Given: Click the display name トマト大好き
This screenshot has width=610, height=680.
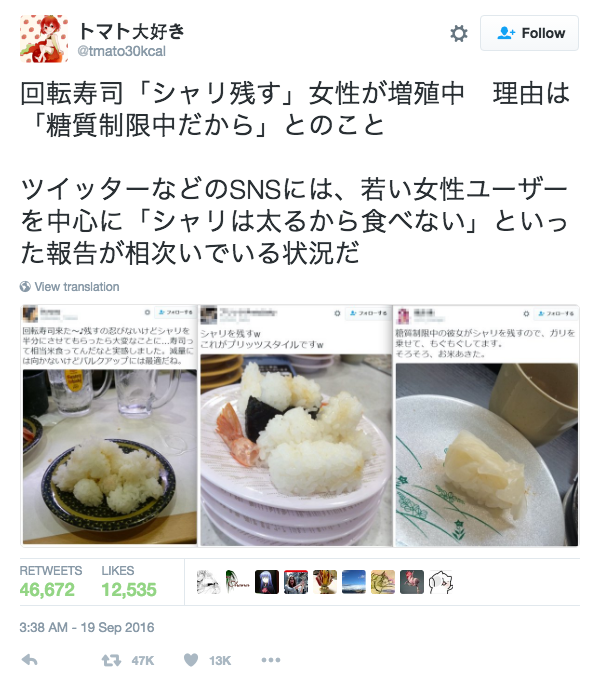Looking at the screenshot, I should (131, 31).
